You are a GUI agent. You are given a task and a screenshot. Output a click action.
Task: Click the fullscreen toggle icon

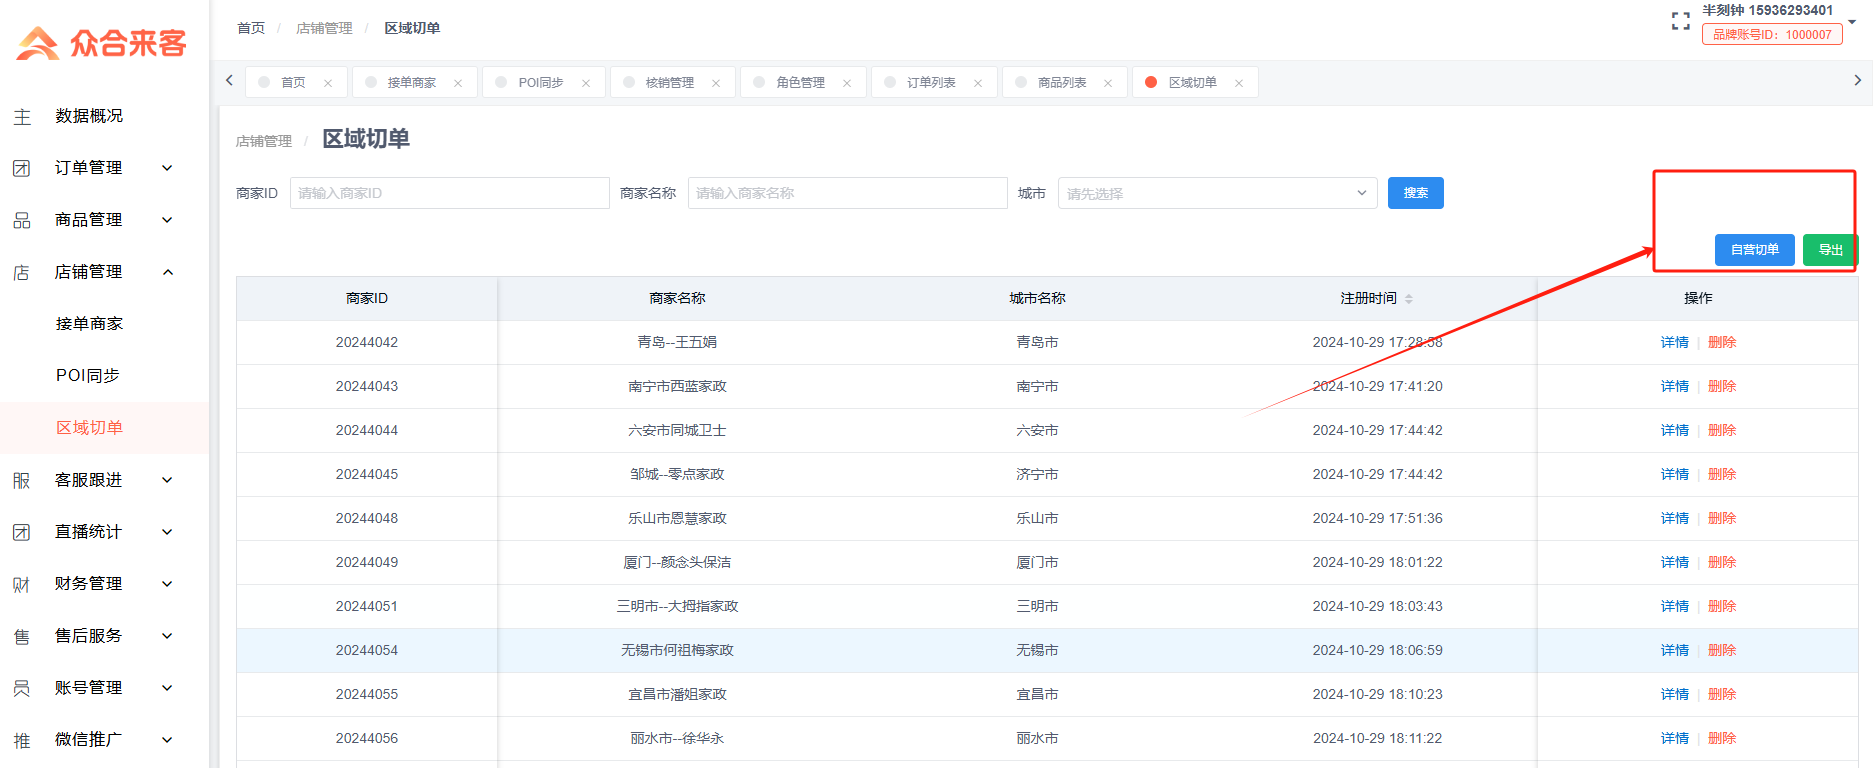coord(1681,21)
